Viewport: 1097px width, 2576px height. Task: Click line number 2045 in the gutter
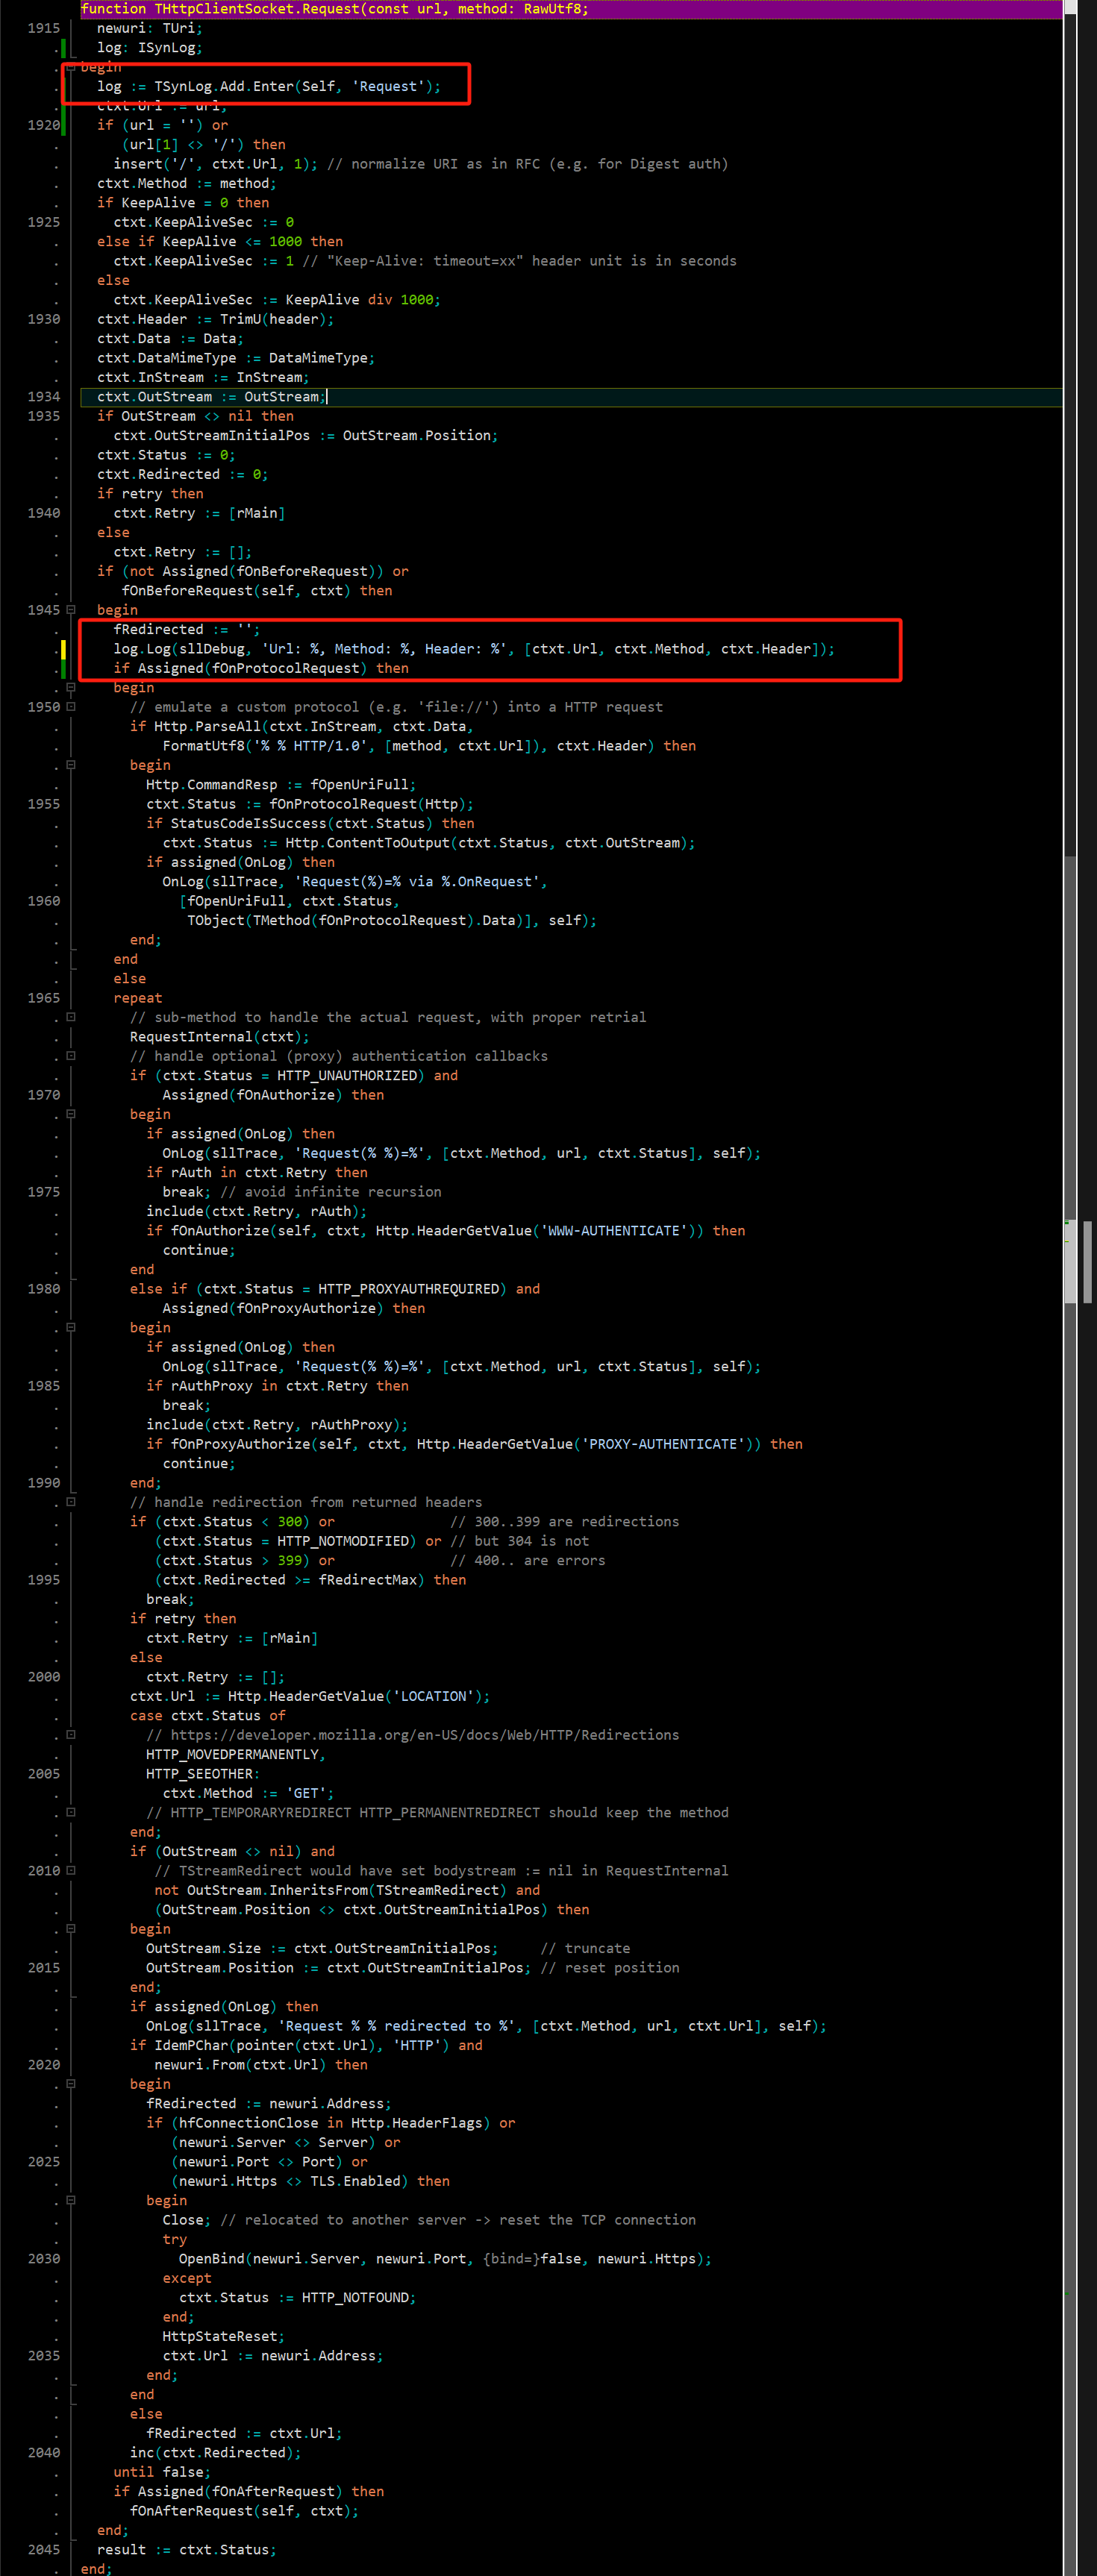[43, 2550]
